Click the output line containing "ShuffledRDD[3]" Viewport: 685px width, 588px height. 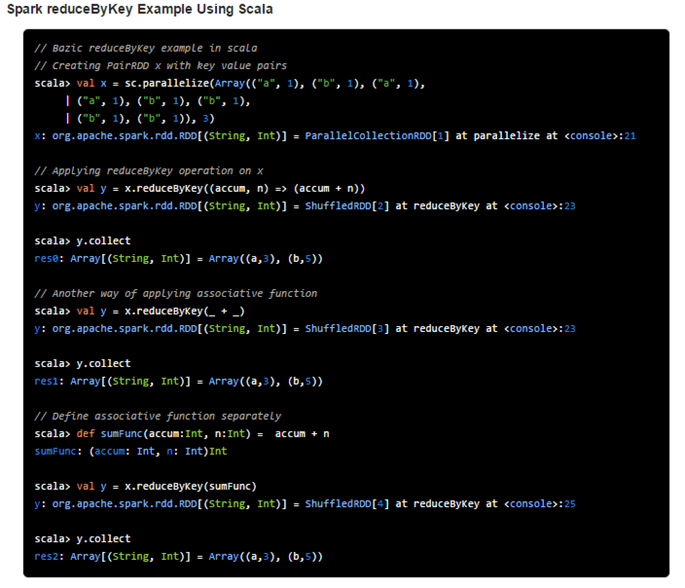click(305, 329)
